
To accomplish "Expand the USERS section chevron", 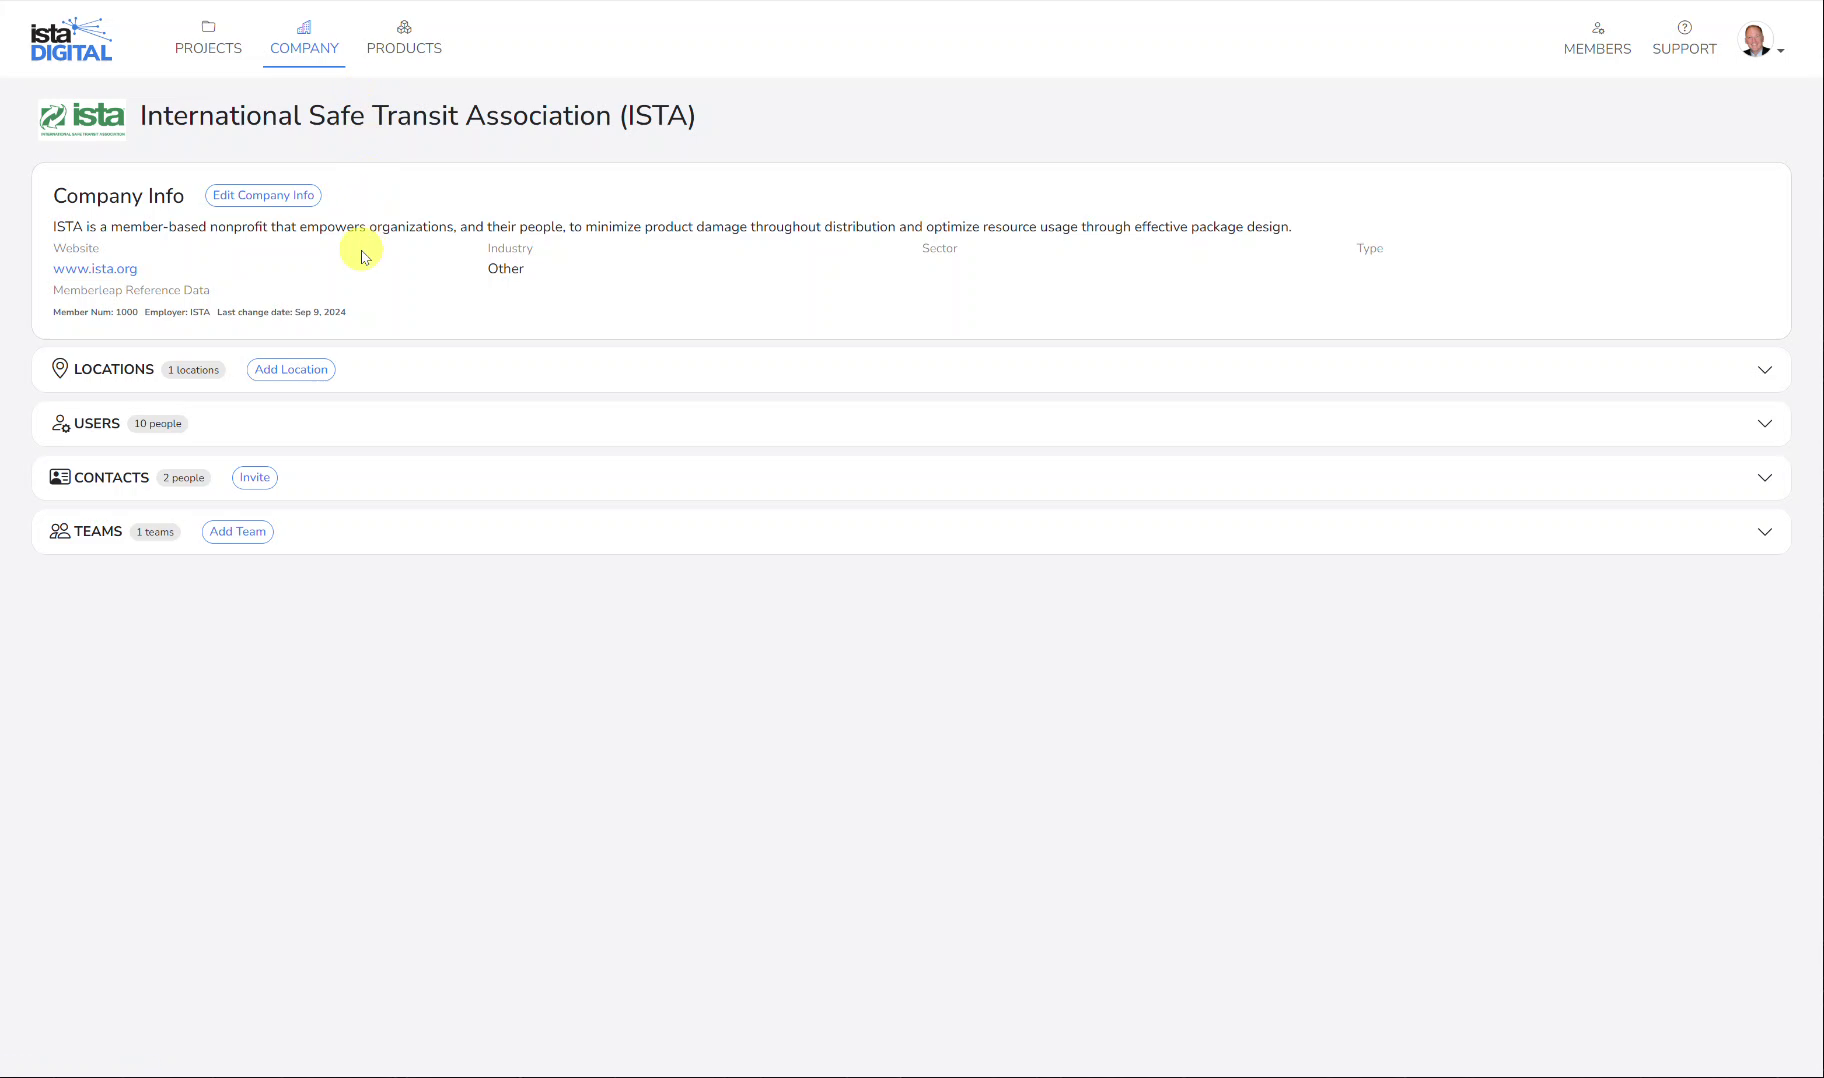I will pos(1765,424).
